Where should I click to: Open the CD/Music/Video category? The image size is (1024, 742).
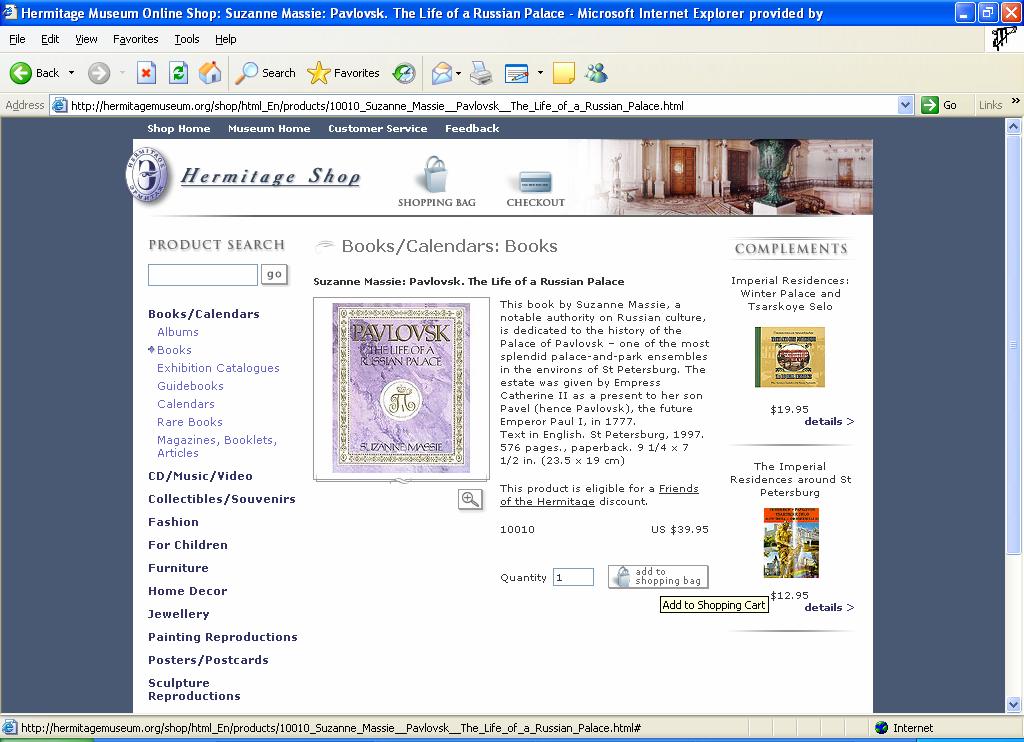(x=200, y=476)
